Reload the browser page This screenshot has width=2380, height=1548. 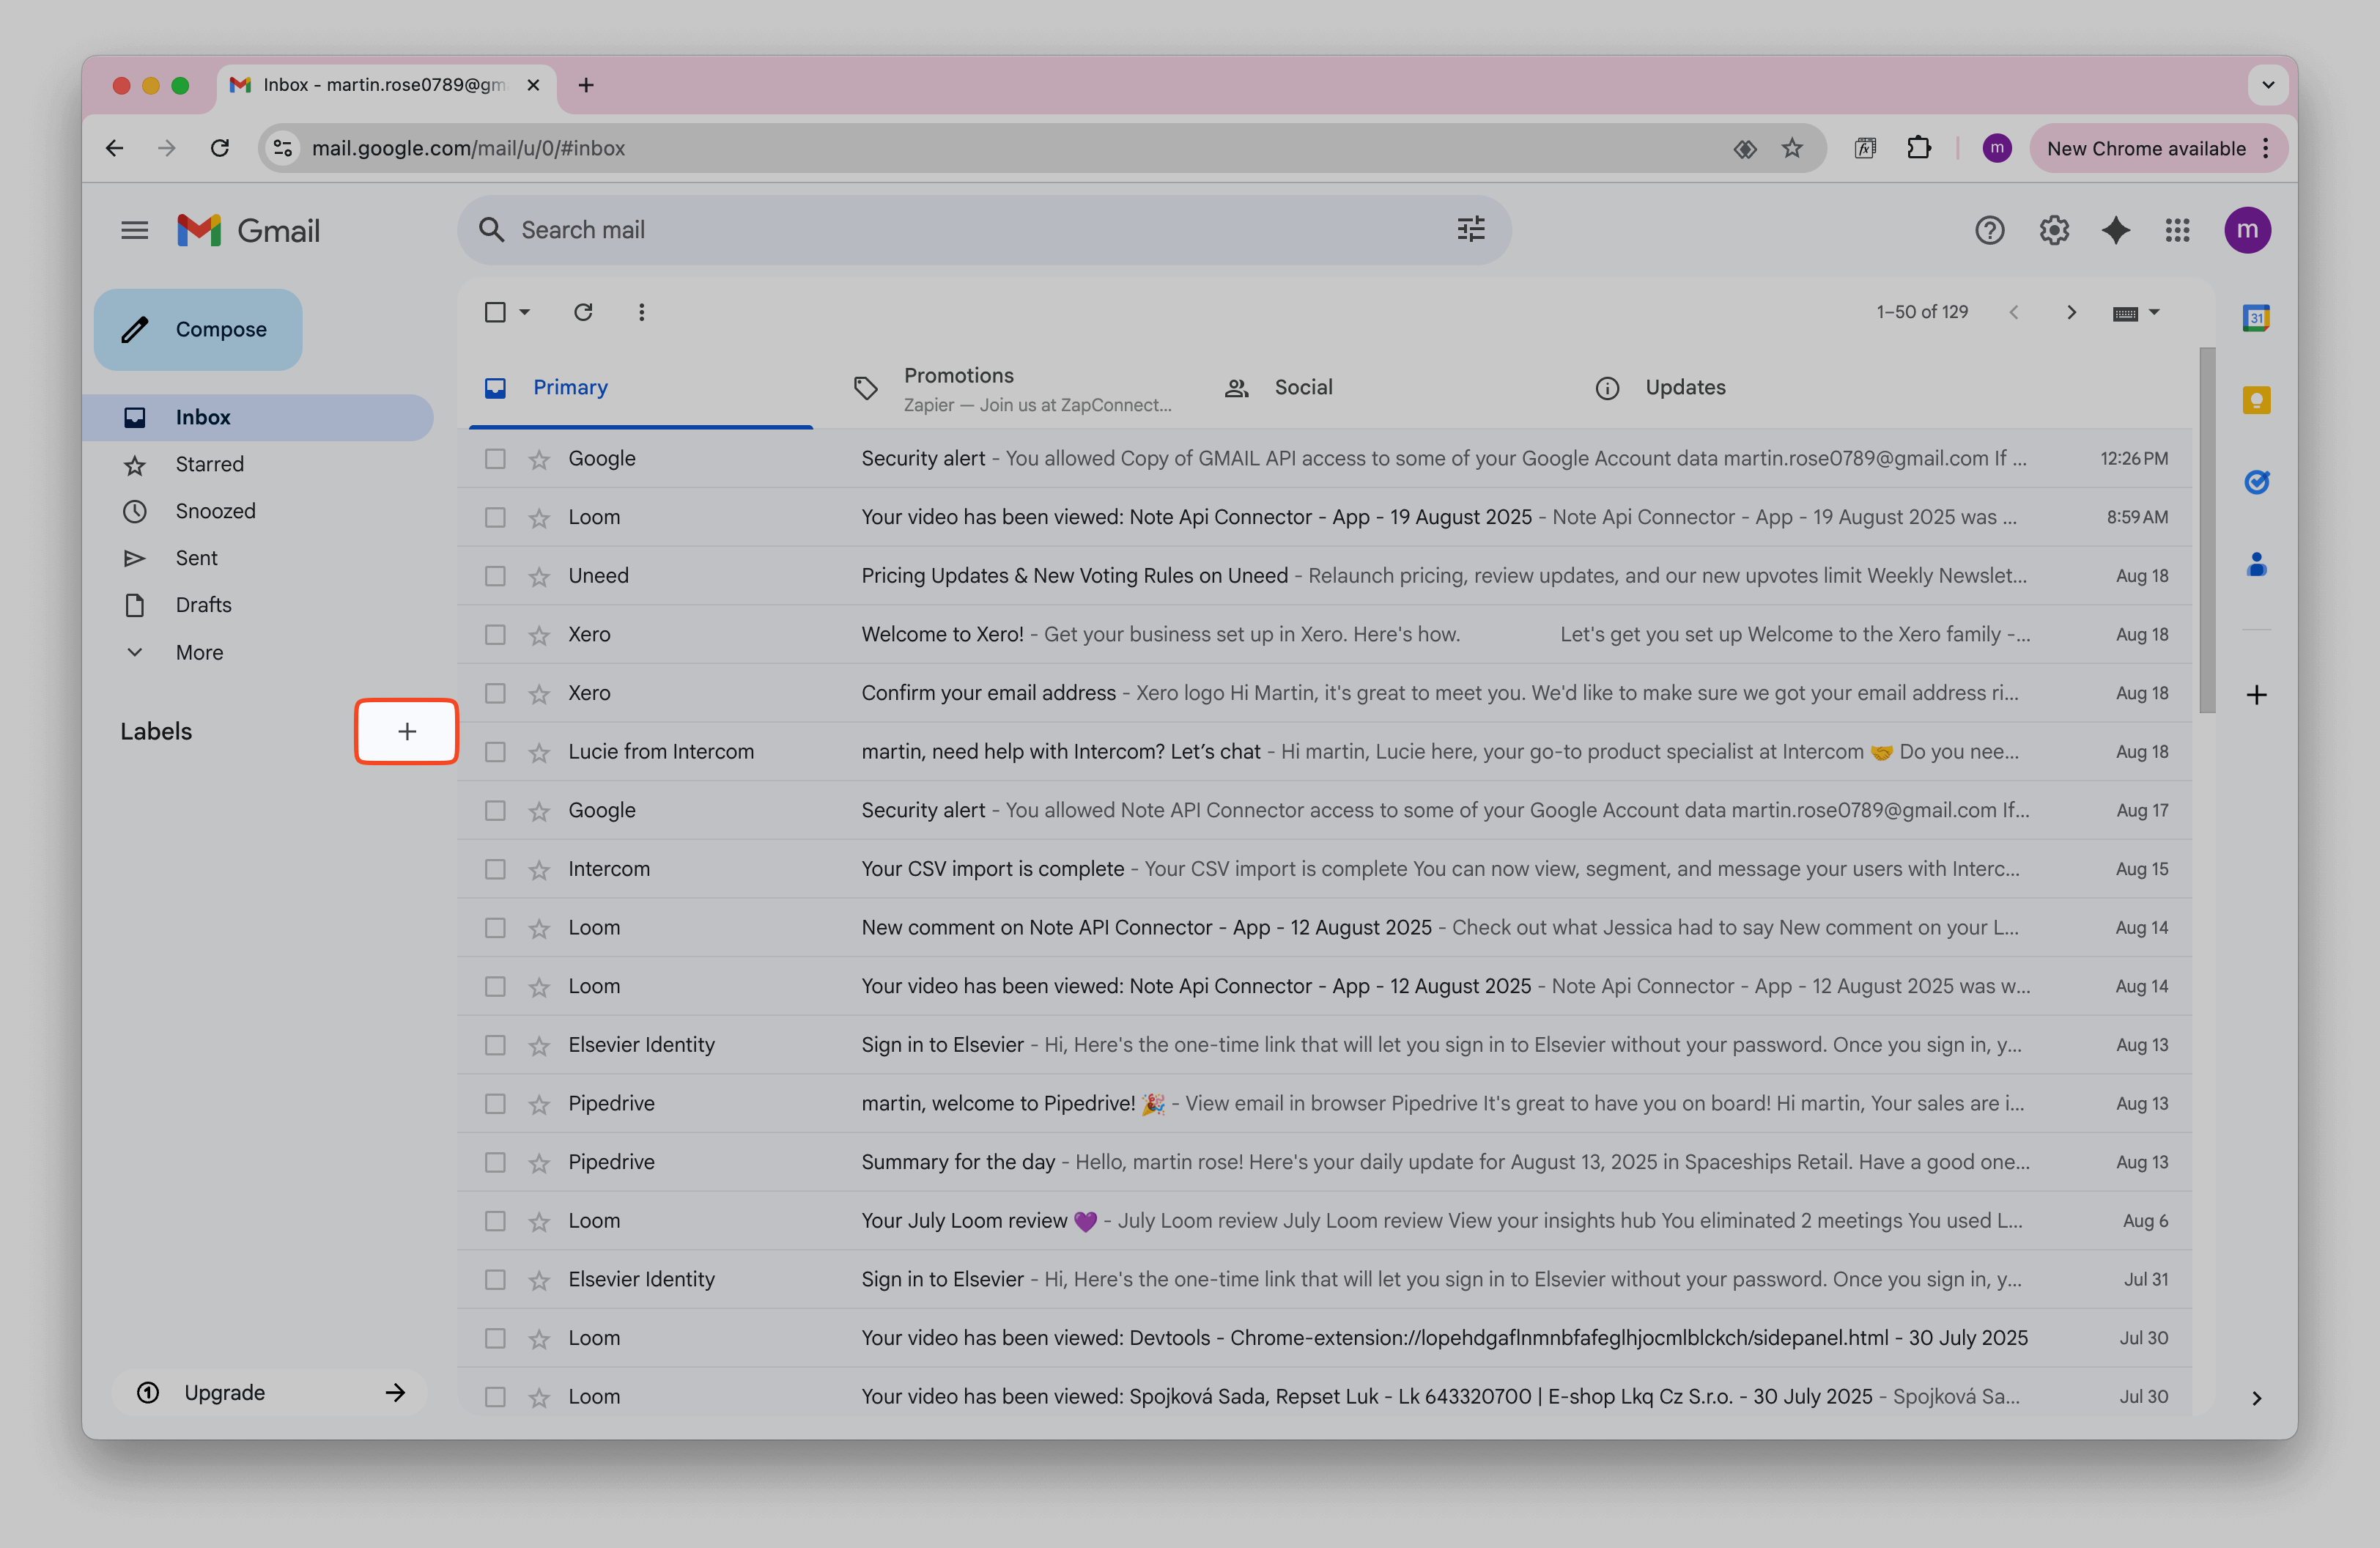click(x=220, y=148)
